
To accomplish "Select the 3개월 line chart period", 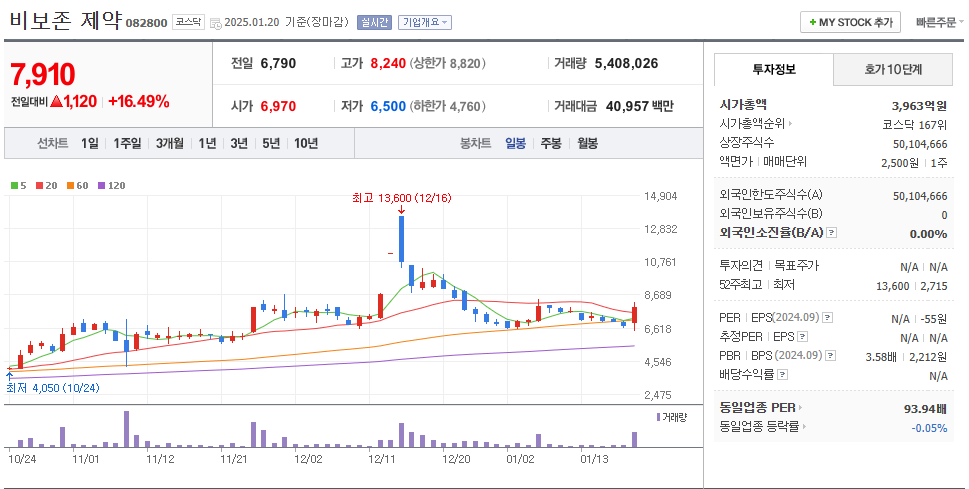I will click(x=170, y=143).
